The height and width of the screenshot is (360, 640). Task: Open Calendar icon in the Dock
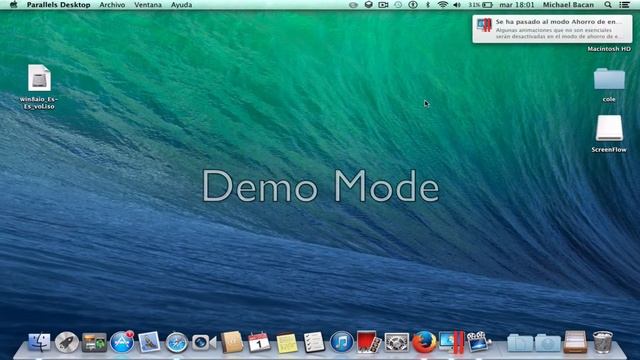coord(259,342)
